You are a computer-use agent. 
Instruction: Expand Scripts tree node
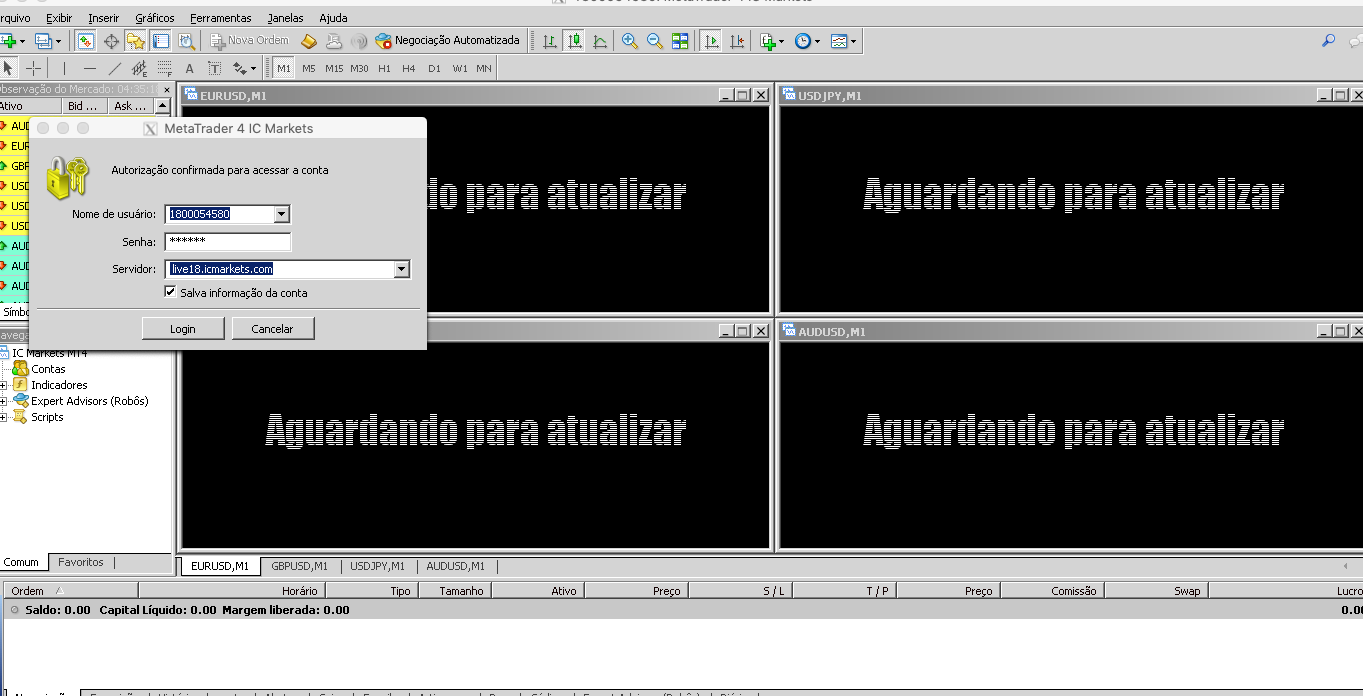[4, 417]
